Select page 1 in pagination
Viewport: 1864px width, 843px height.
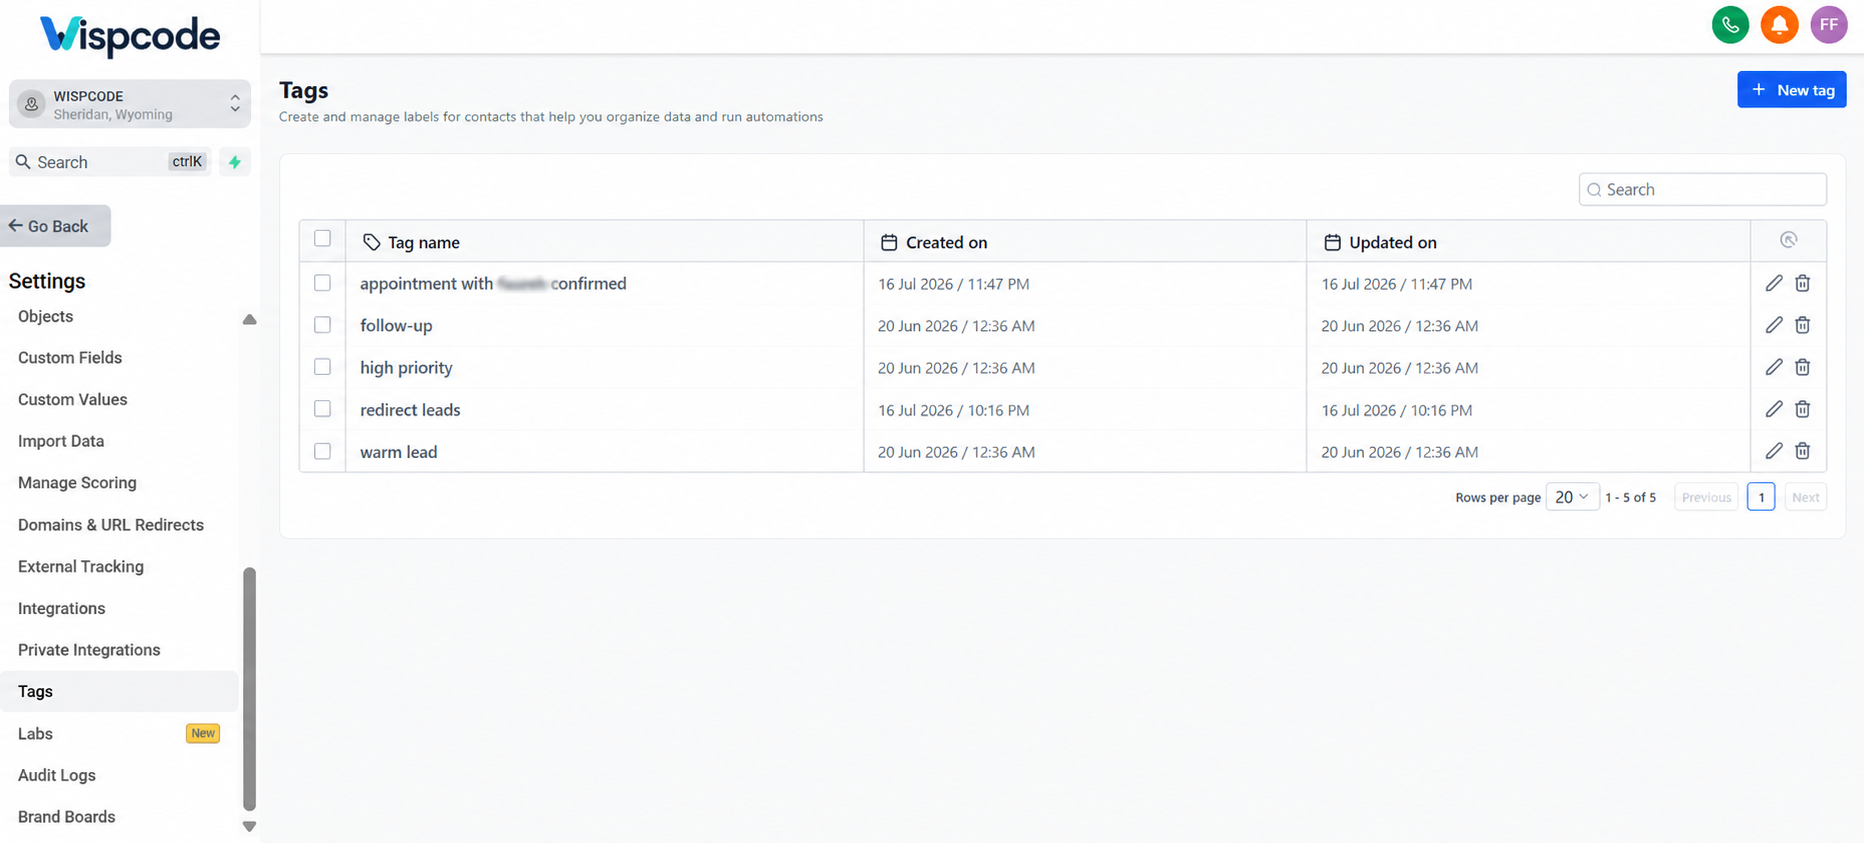point(1761,497)
